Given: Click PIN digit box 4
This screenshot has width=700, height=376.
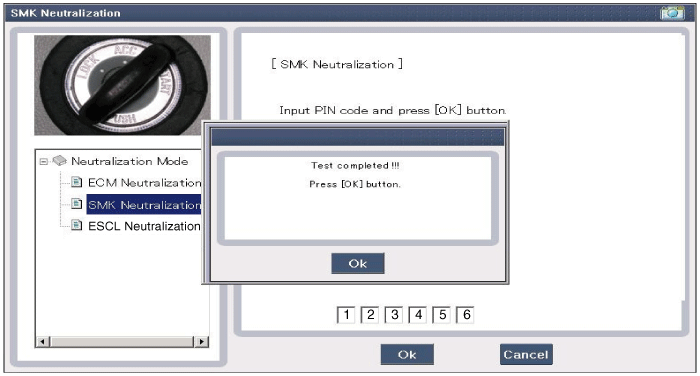Looking at the screenshot, I should pyautogui.click(x=418, y=315).
